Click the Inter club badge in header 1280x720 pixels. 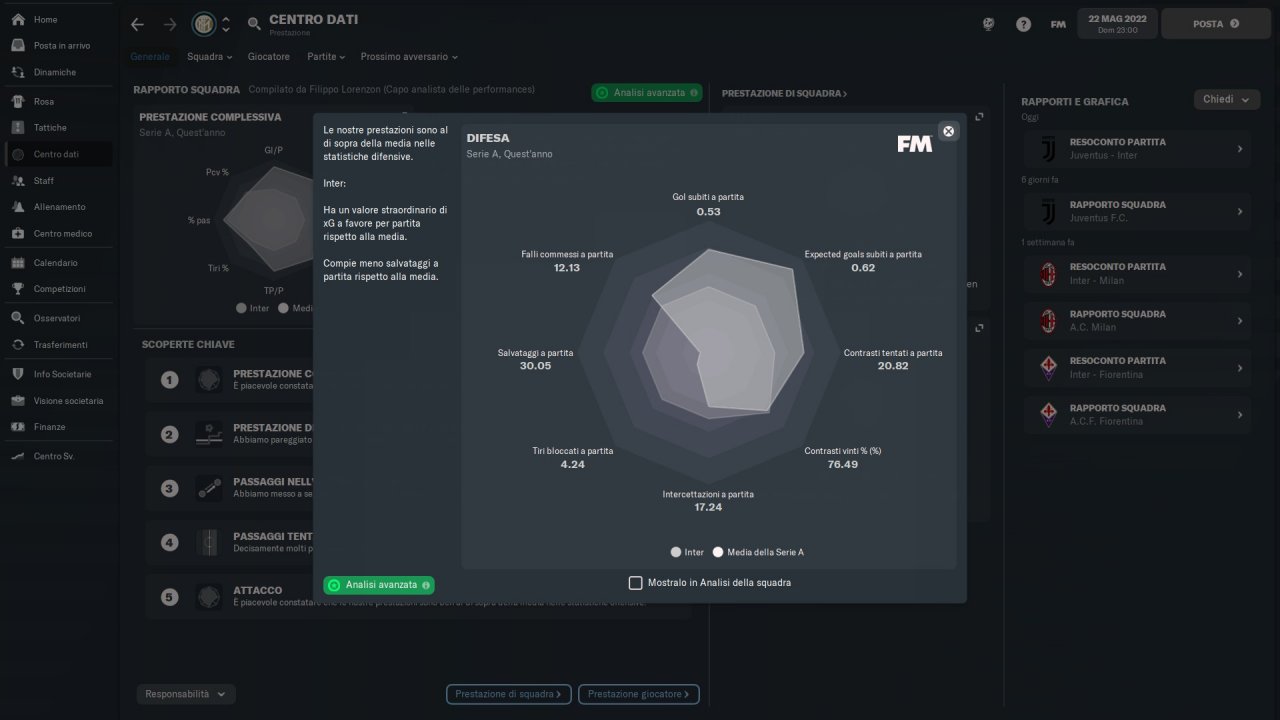(x=204, y=24)
